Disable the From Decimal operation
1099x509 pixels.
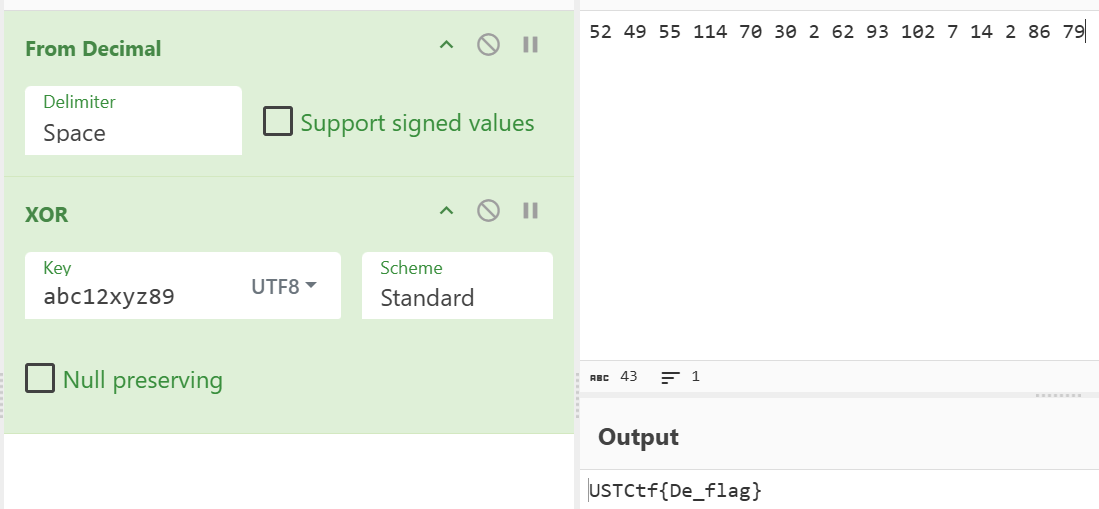[x=488, y=45]
